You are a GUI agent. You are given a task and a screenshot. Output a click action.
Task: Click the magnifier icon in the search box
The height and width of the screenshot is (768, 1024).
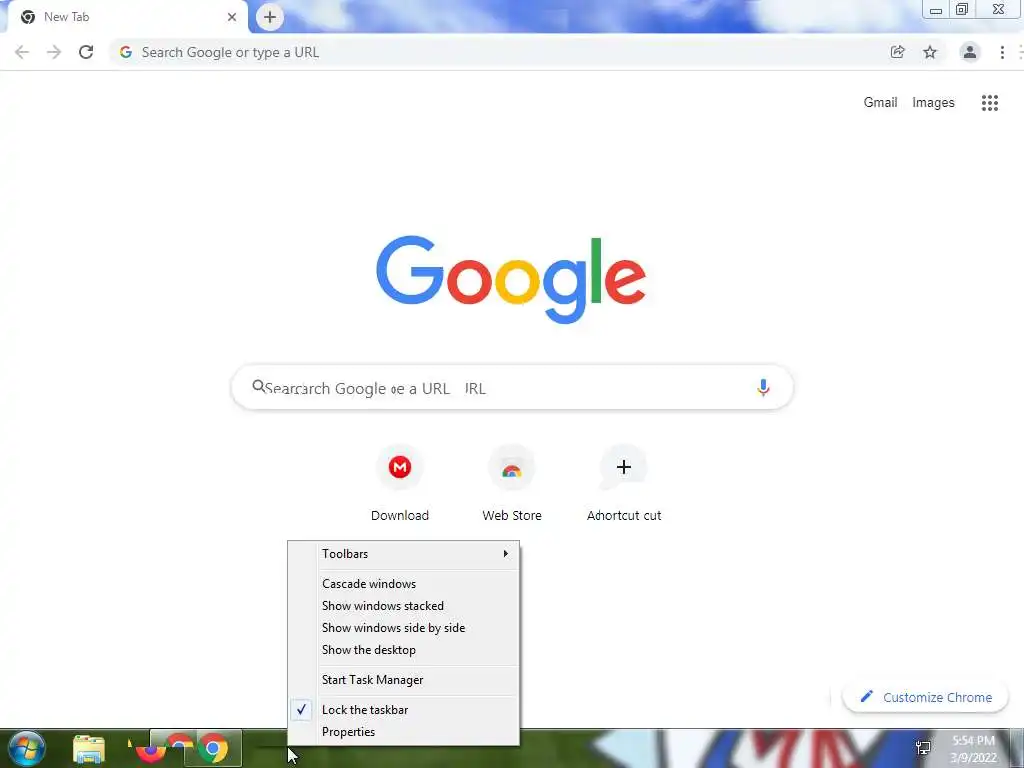pyautogui.click(x=259, y=387)
